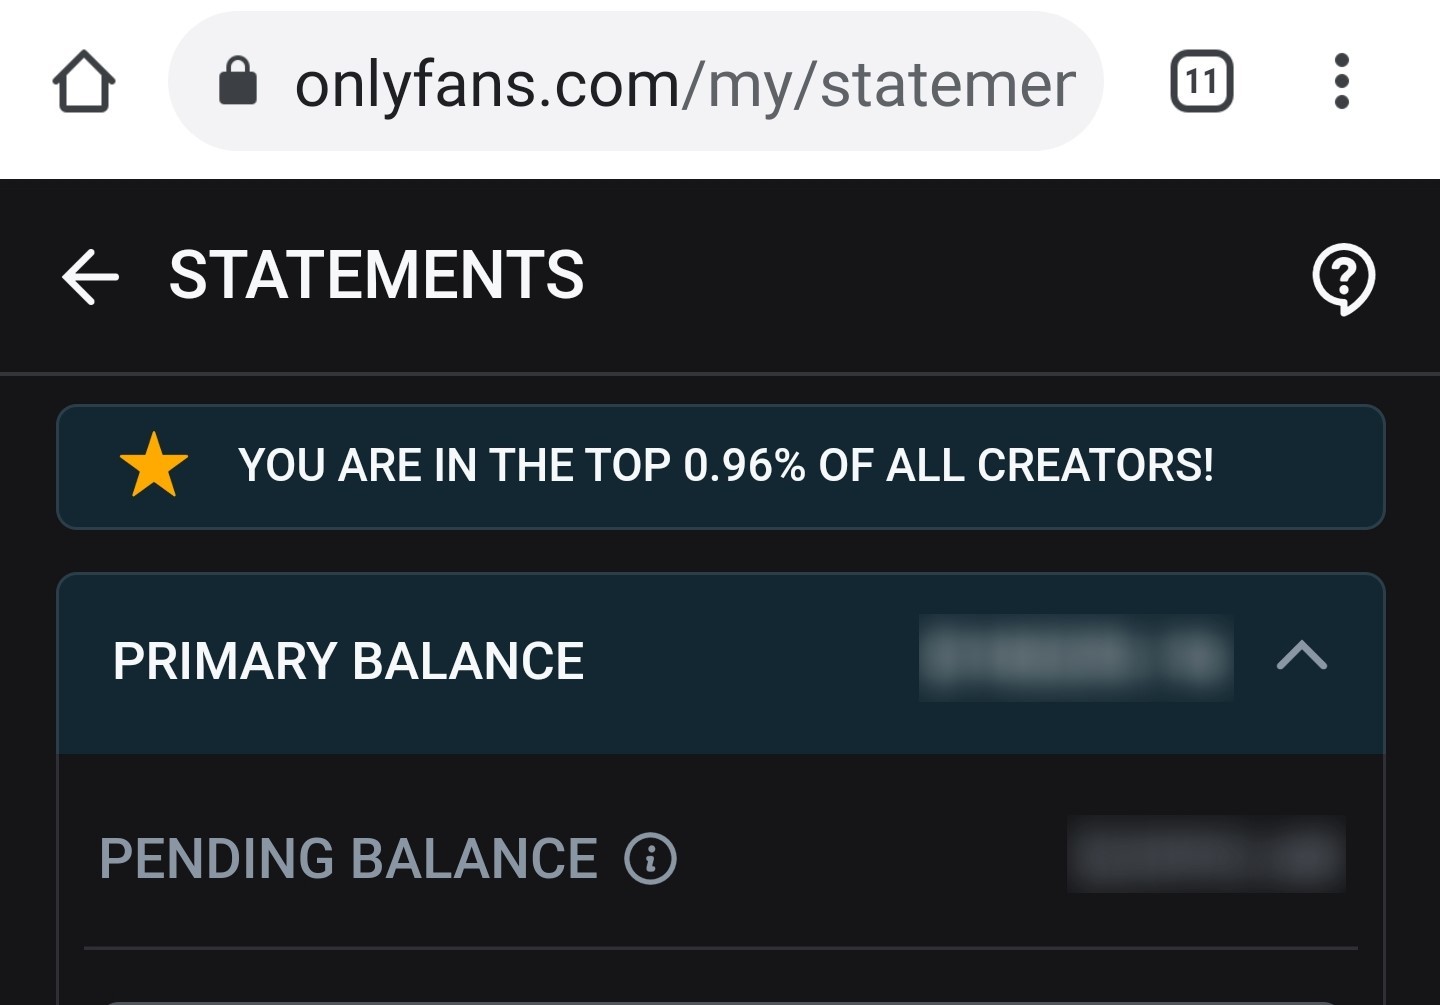This screenshot has width=1440, height=1005.
Task: Tap the Primary Balance label
Action: (x=348, y=659)
